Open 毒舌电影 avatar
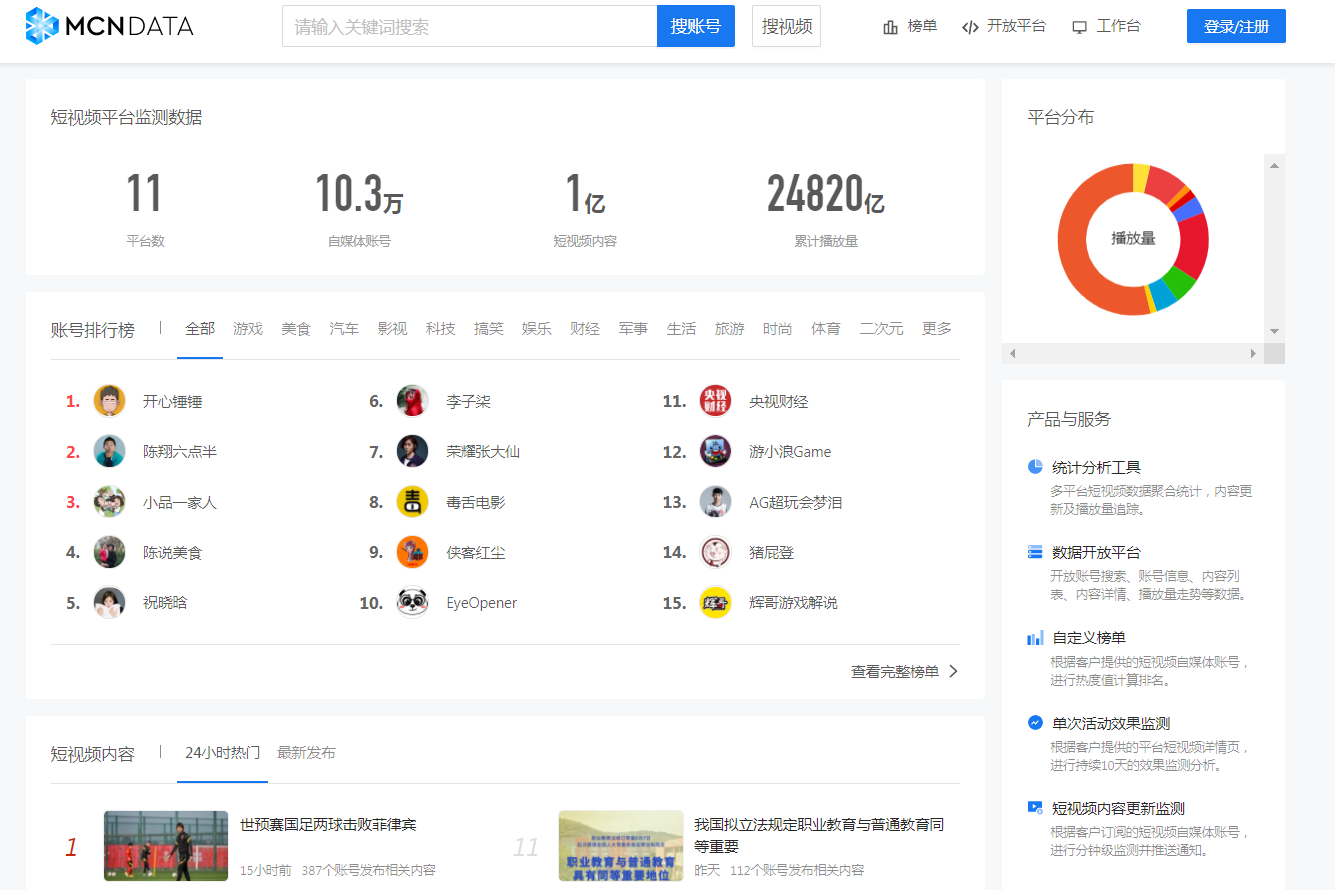Screen dimensions: 1335x890 click(x=412, y=502)
